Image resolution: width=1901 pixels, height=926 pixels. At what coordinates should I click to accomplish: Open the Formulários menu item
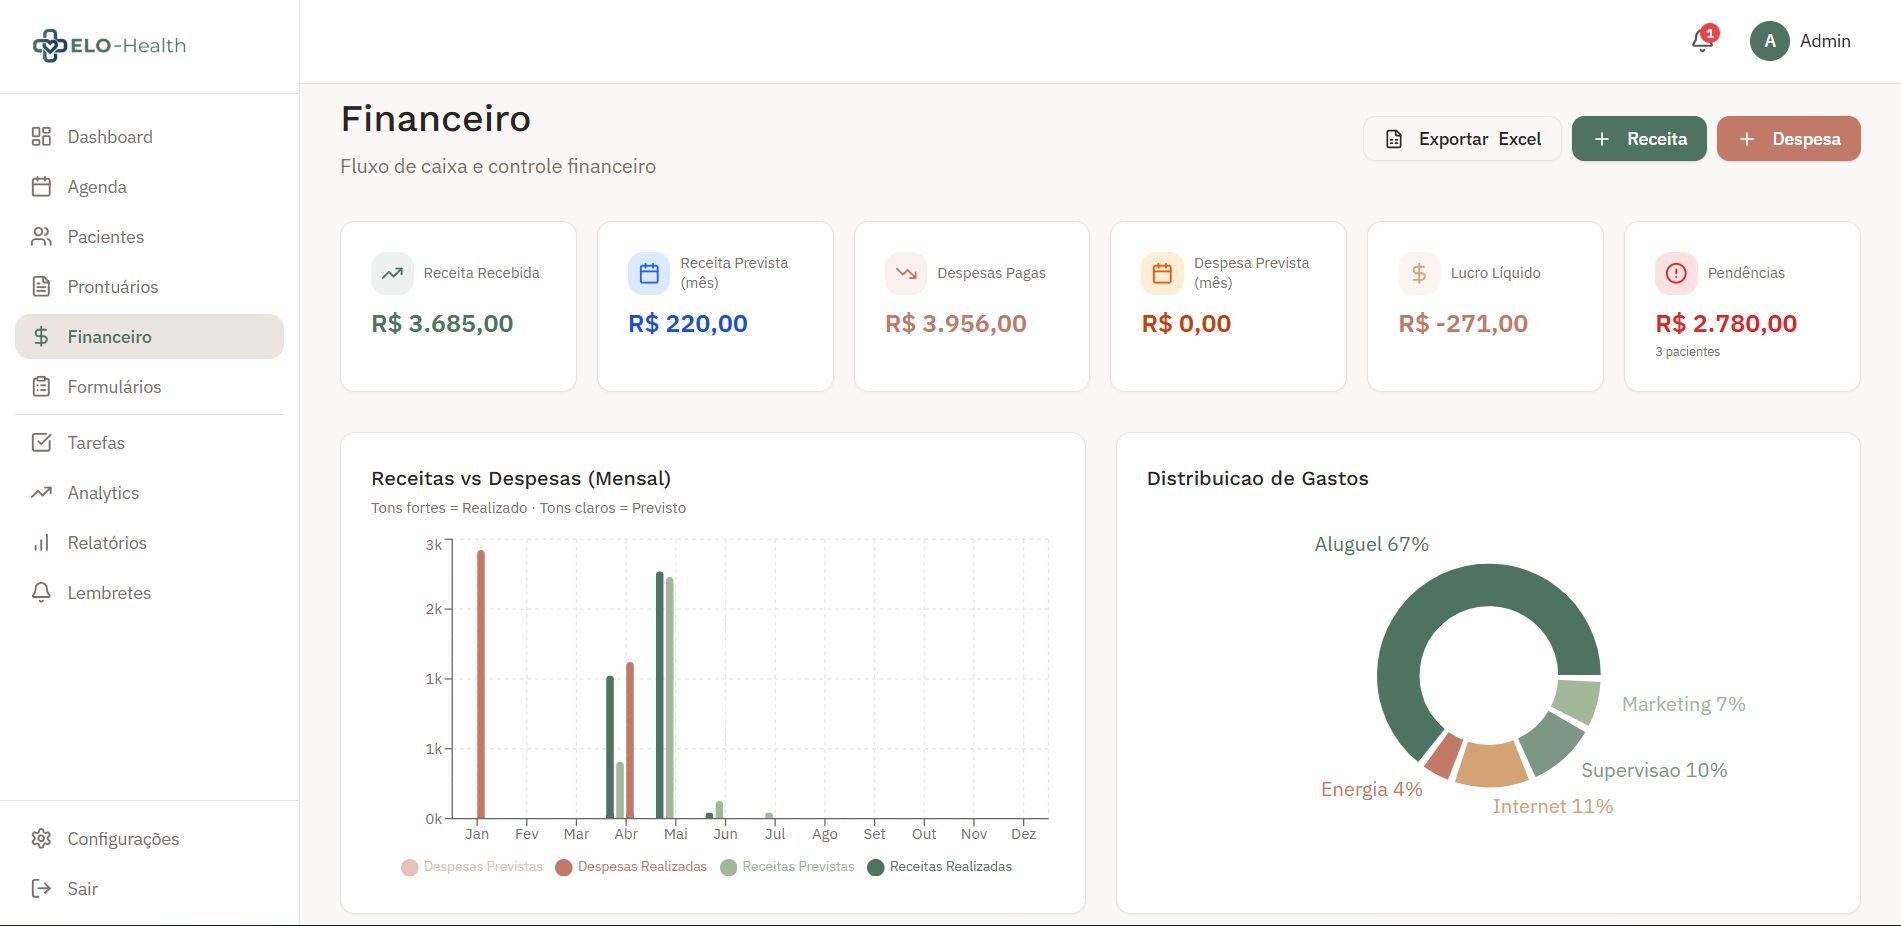(150, 387)
